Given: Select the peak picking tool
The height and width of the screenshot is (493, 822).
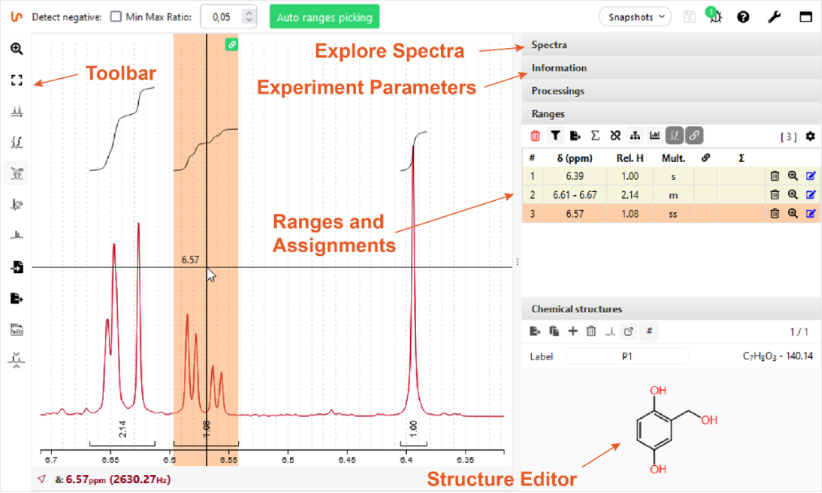Looking at the screenshot, I should (x=17, y=110).
